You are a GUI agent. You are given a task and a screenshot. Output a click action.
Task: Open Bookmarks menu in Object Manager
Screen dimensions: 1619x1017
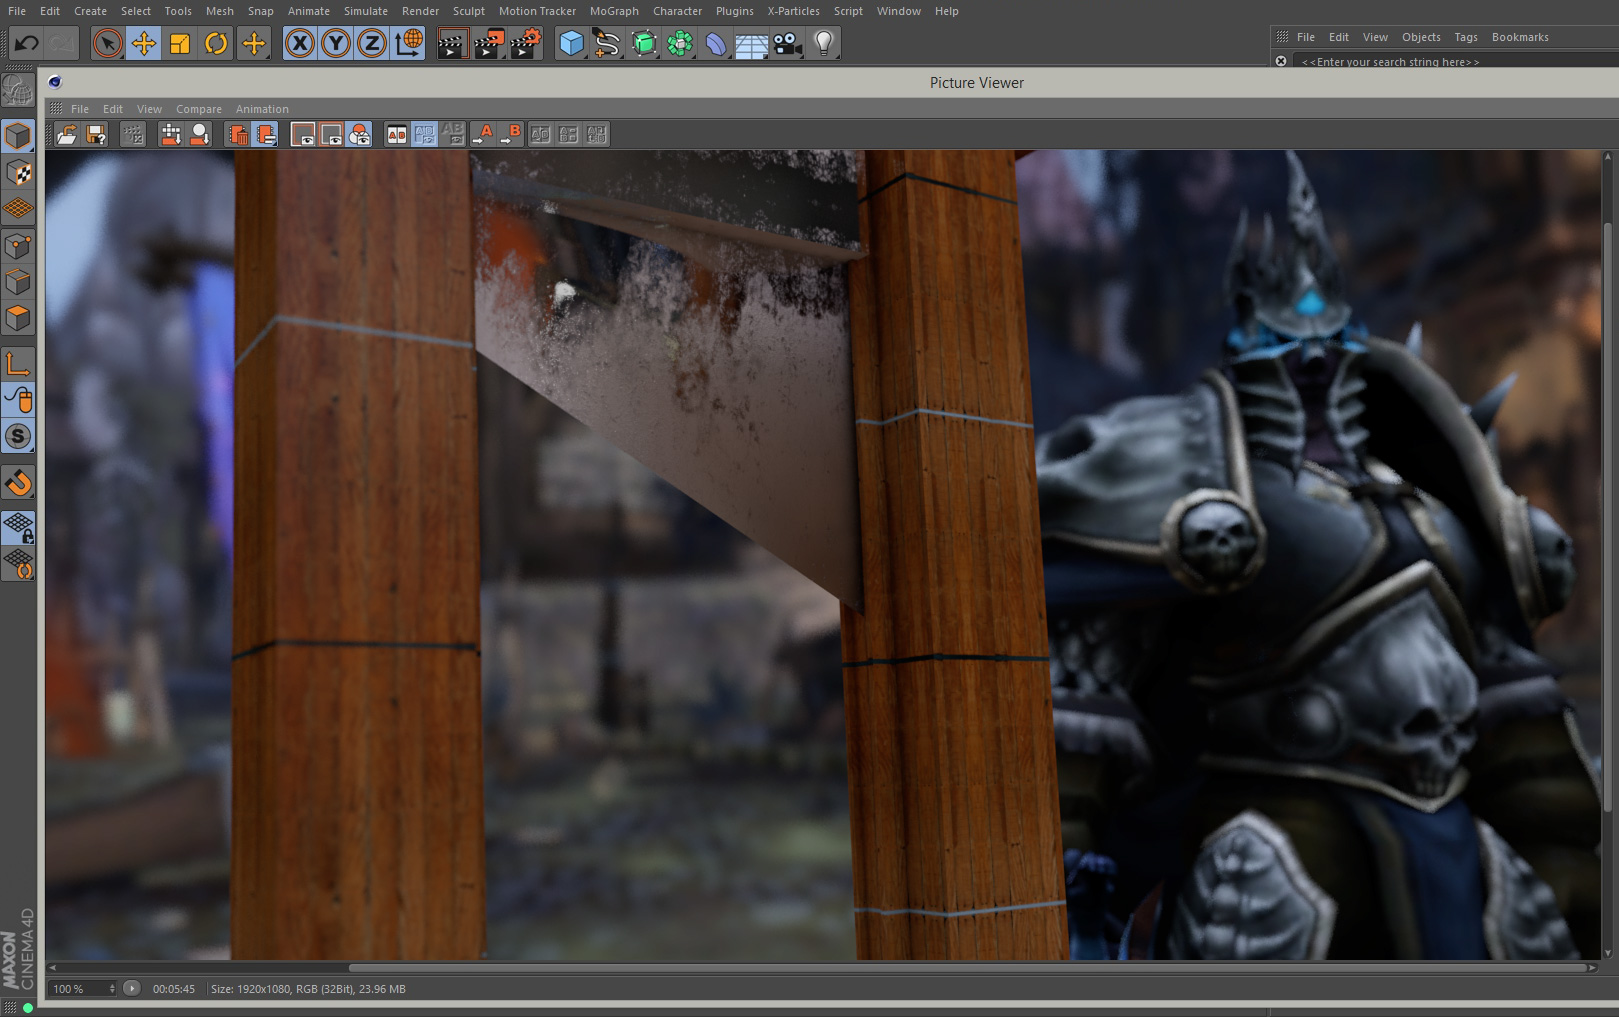pos(1520,37)
